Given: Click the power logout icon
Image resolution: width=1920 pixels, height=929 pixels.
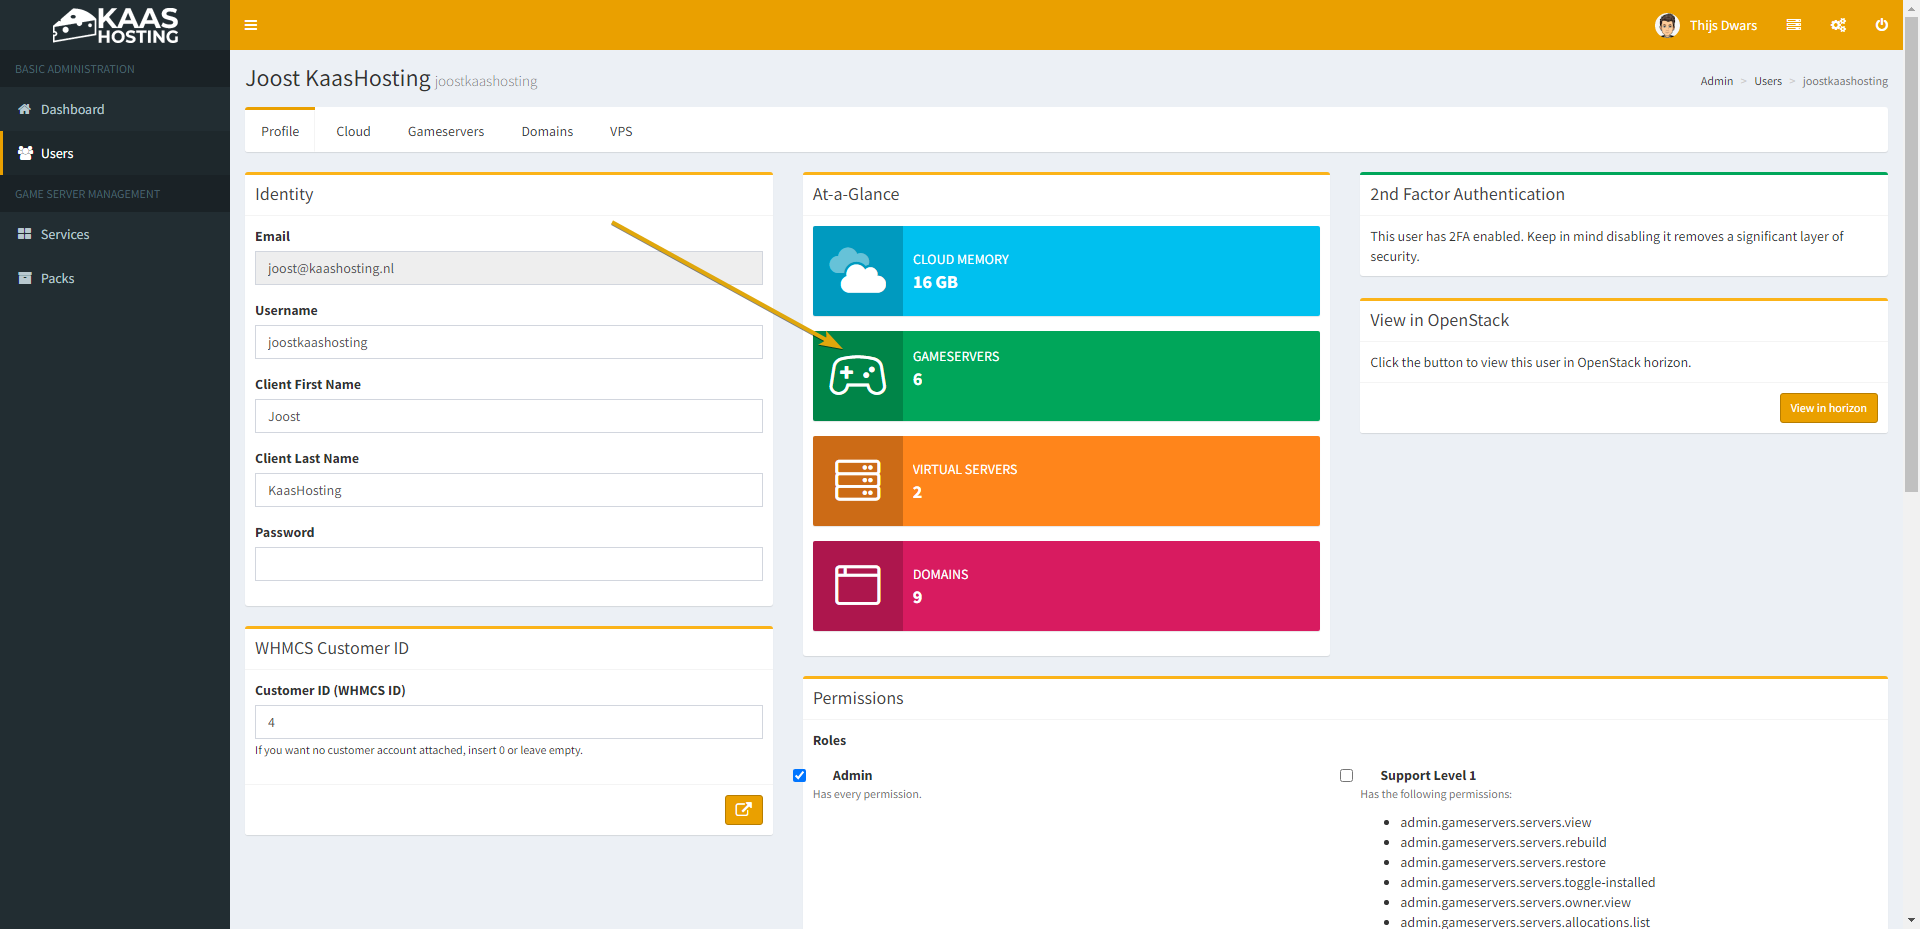Looking at the screenshot, I should click(1881, 25).
